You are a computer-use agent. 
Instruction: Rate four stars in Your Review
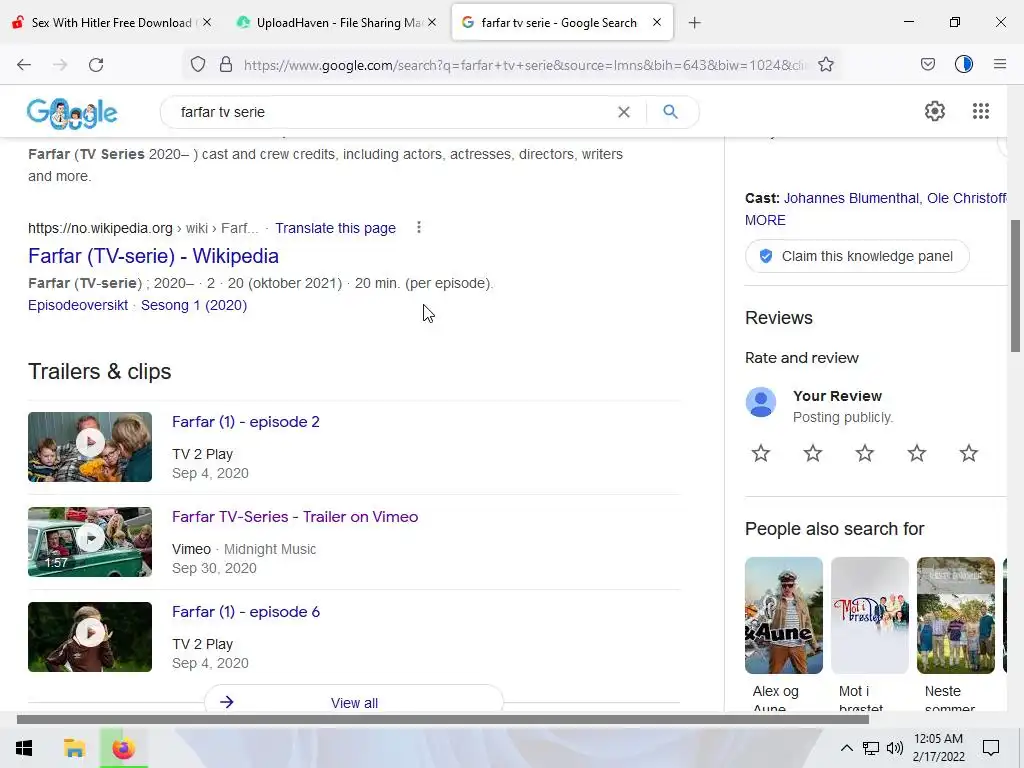[917, 453]
